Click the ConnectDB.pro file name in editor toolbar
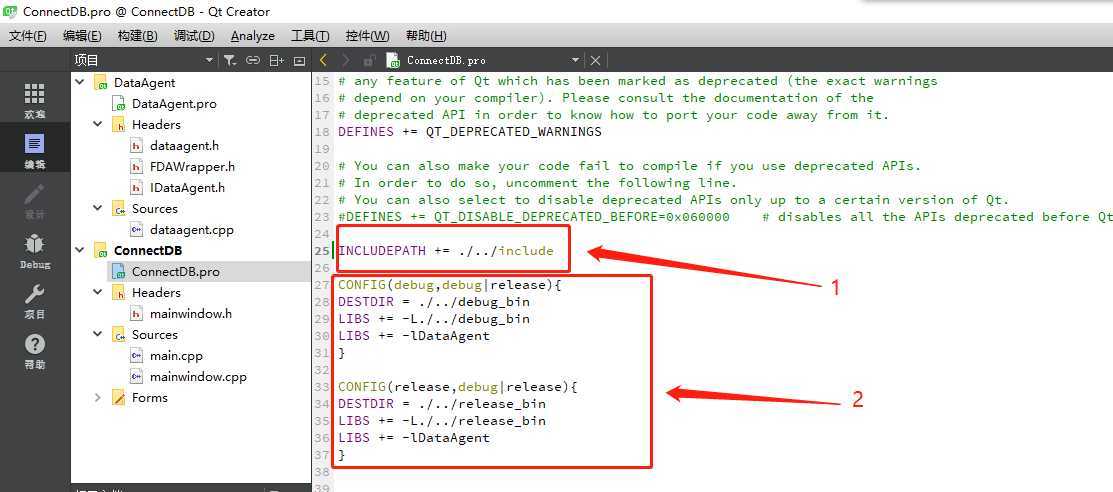 pyautogui.click(x=446, y=61)
